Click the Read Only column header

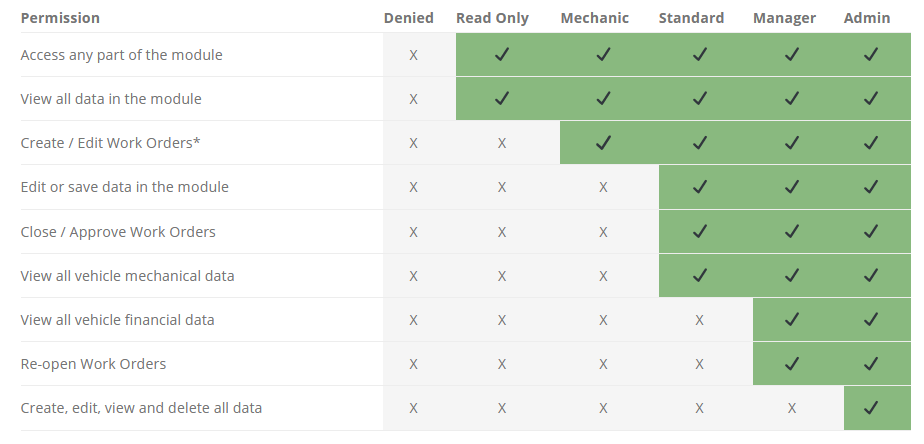[492, 18]
